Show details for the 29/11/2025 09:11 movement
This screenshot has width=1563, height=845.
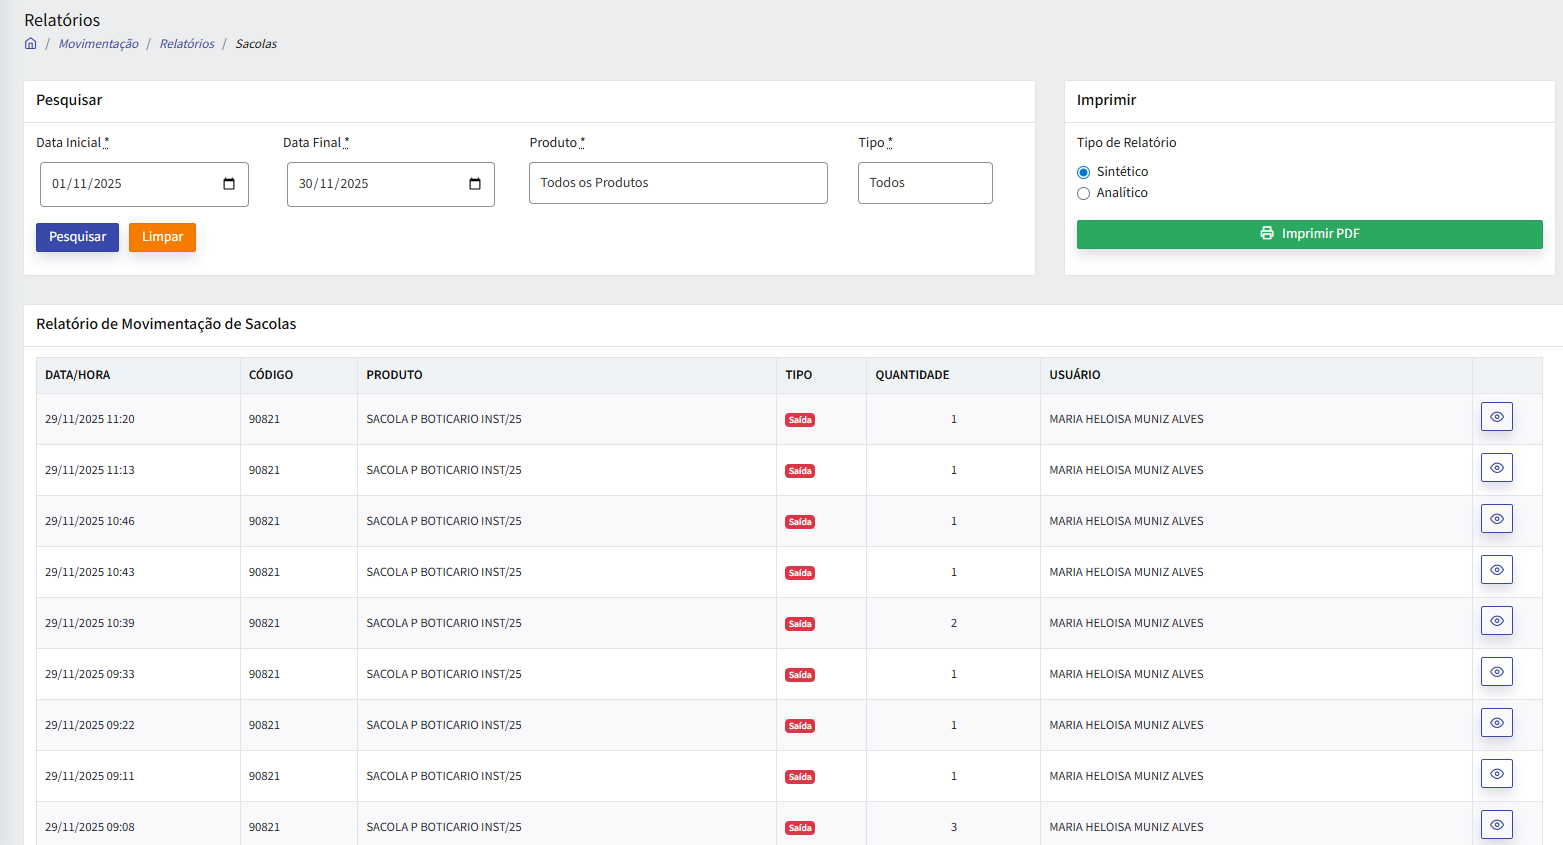1496,774
